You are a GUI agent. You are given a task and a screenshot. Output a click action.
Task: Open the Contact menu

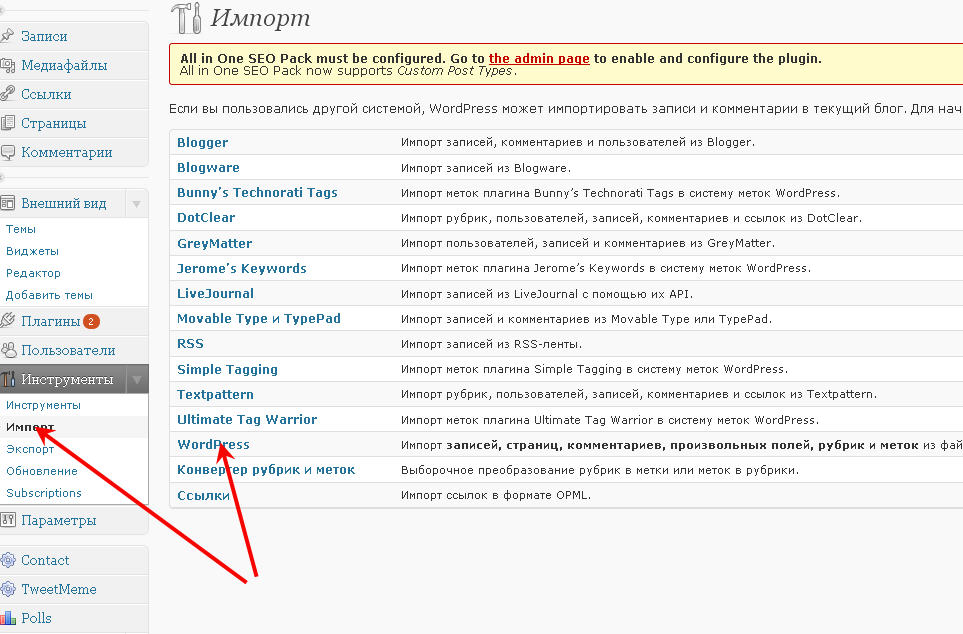pos(45,560)
